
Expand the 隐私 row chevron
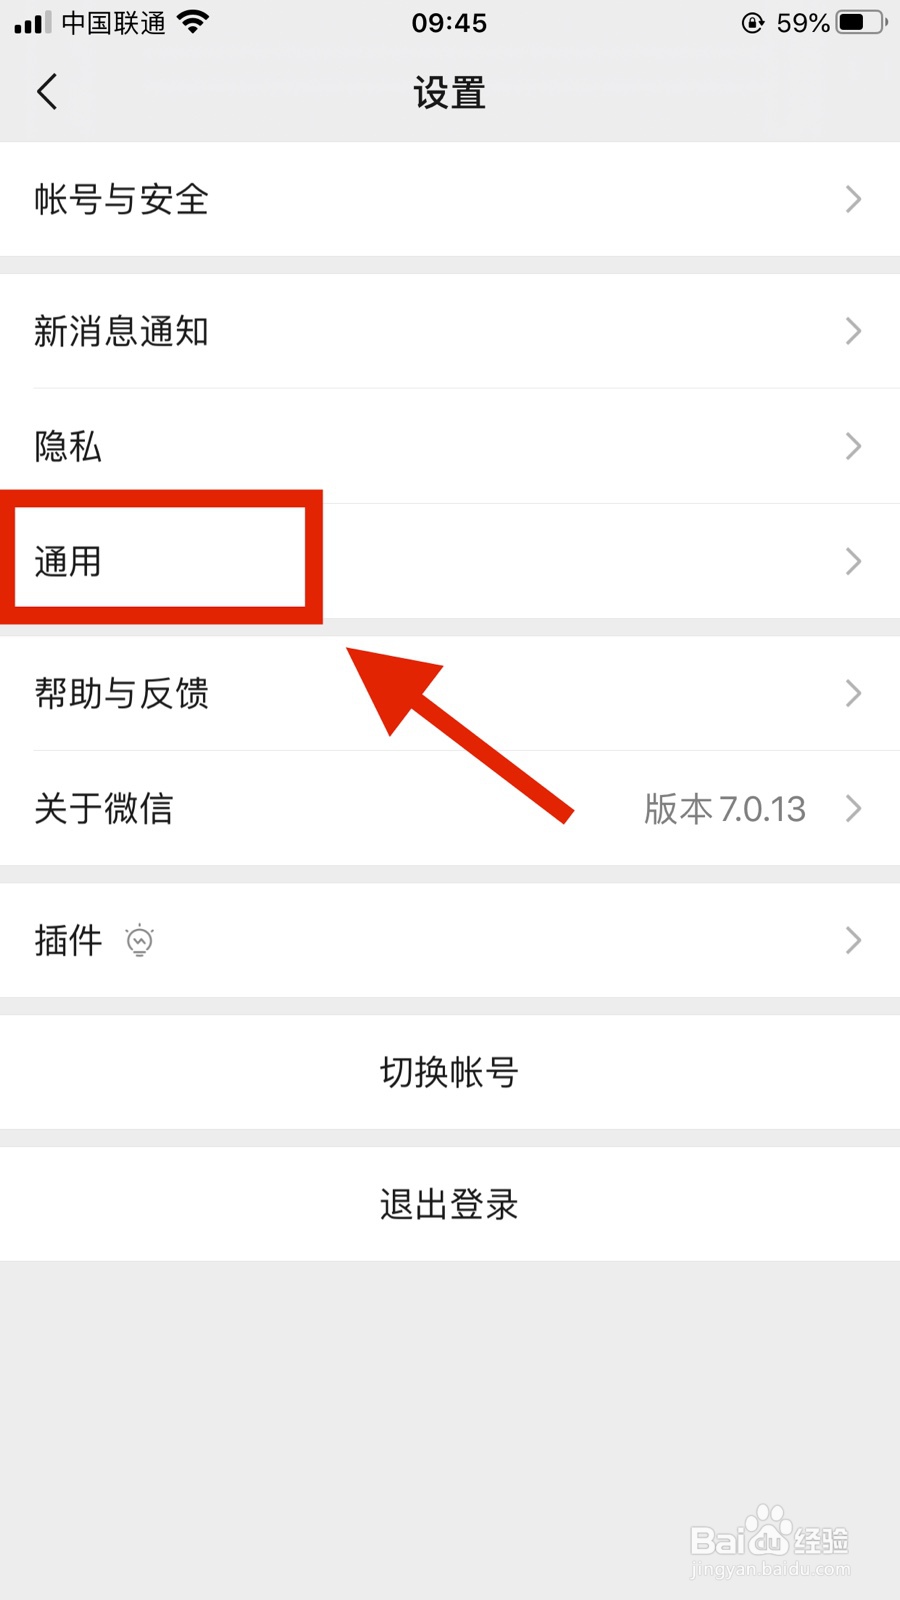pyautogui.click(x=853, y=446)
